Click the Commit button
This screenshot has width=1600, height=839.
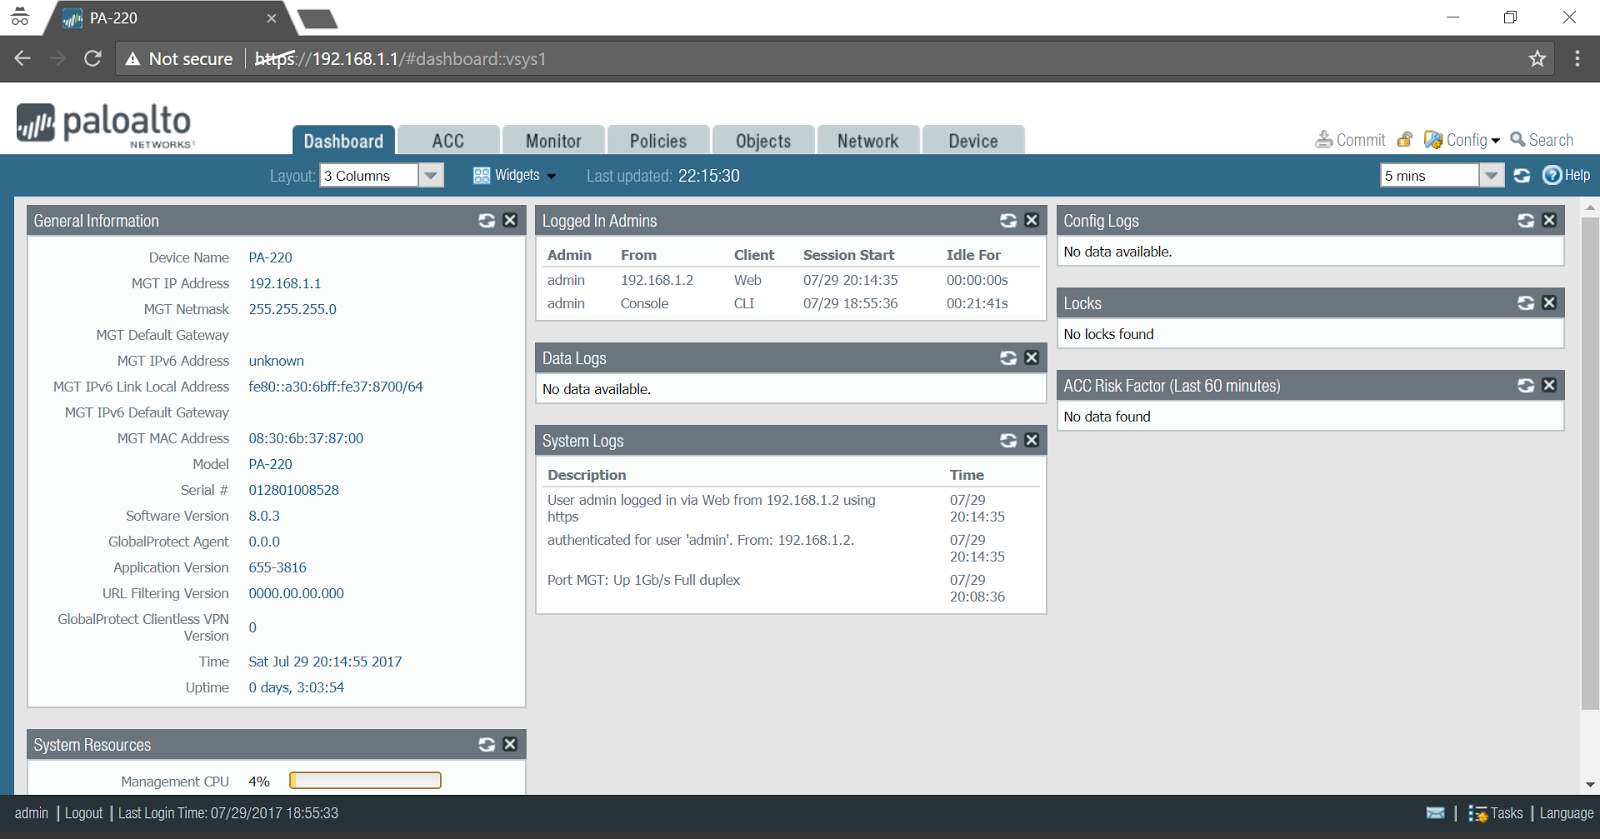click(x=1350, y=140)
